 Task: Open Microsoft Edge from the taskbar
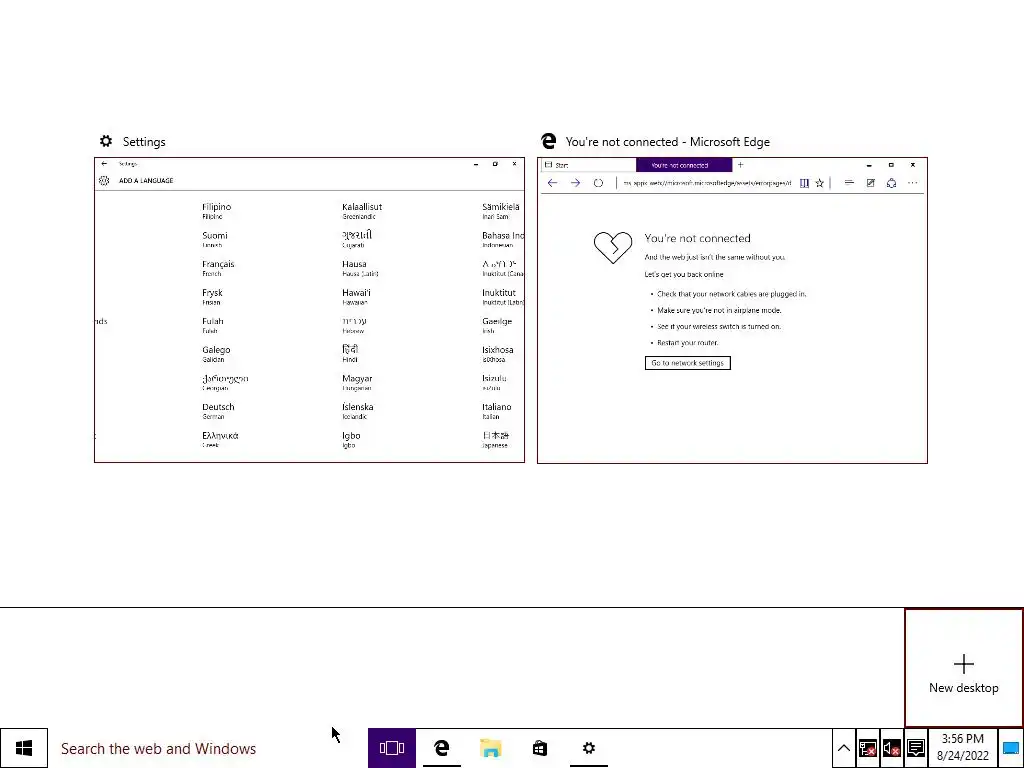tap(441, 748)
